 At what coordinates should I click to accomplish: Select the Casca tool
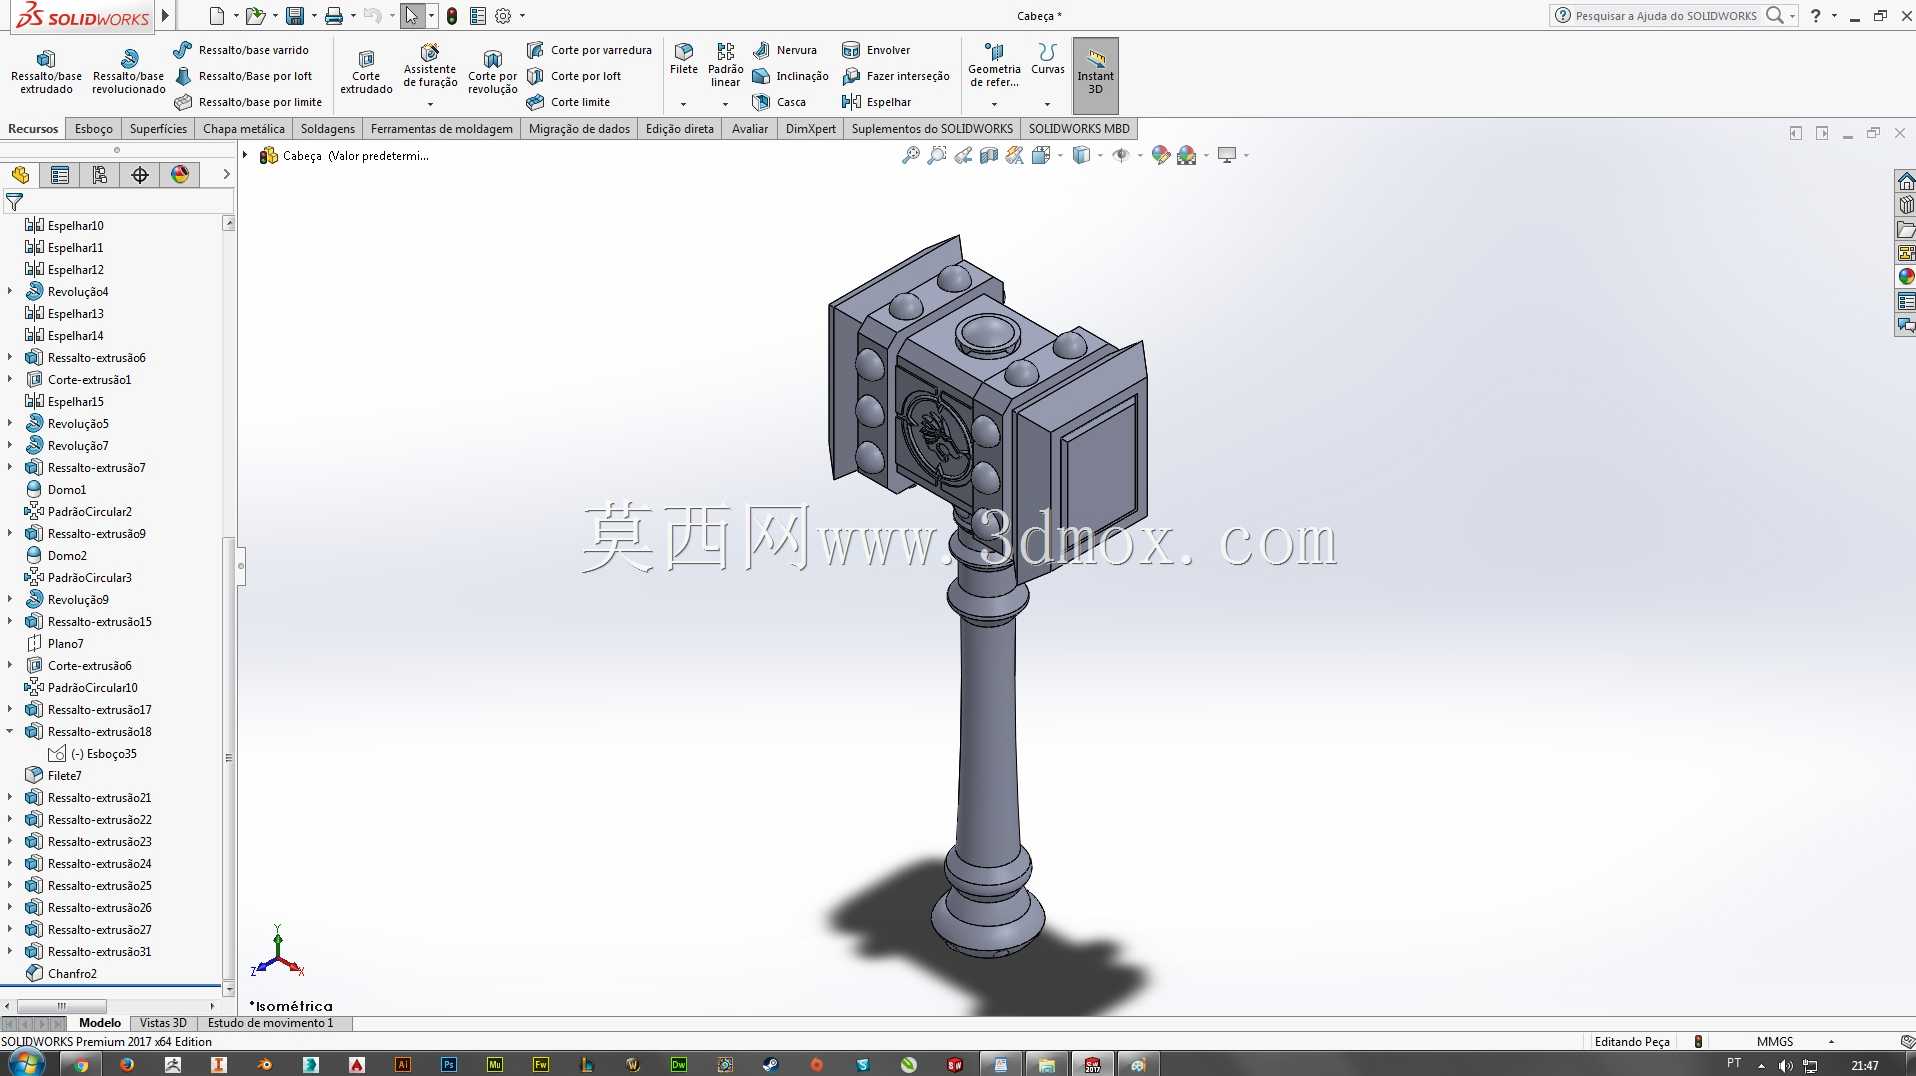(779, 102)
